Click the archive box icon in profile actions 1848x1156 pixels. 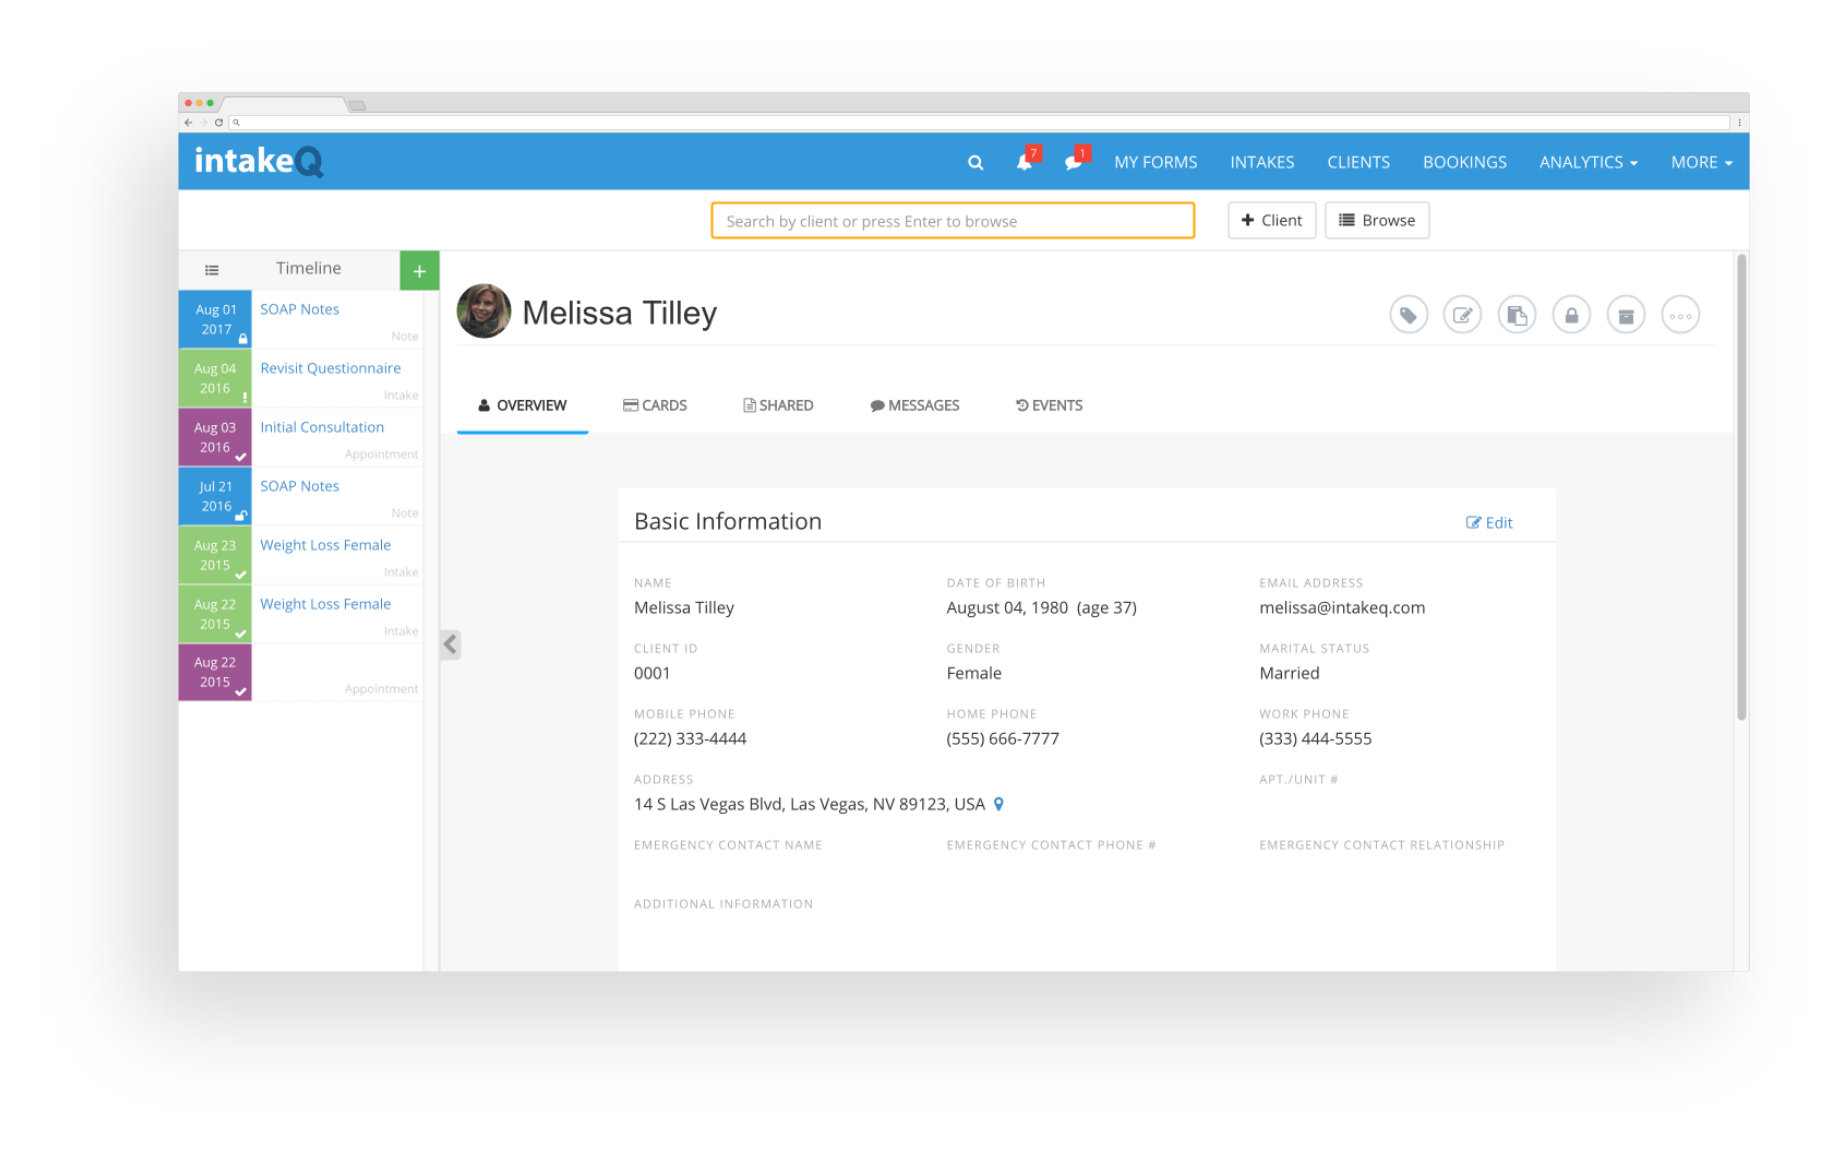click(1626, 314)
